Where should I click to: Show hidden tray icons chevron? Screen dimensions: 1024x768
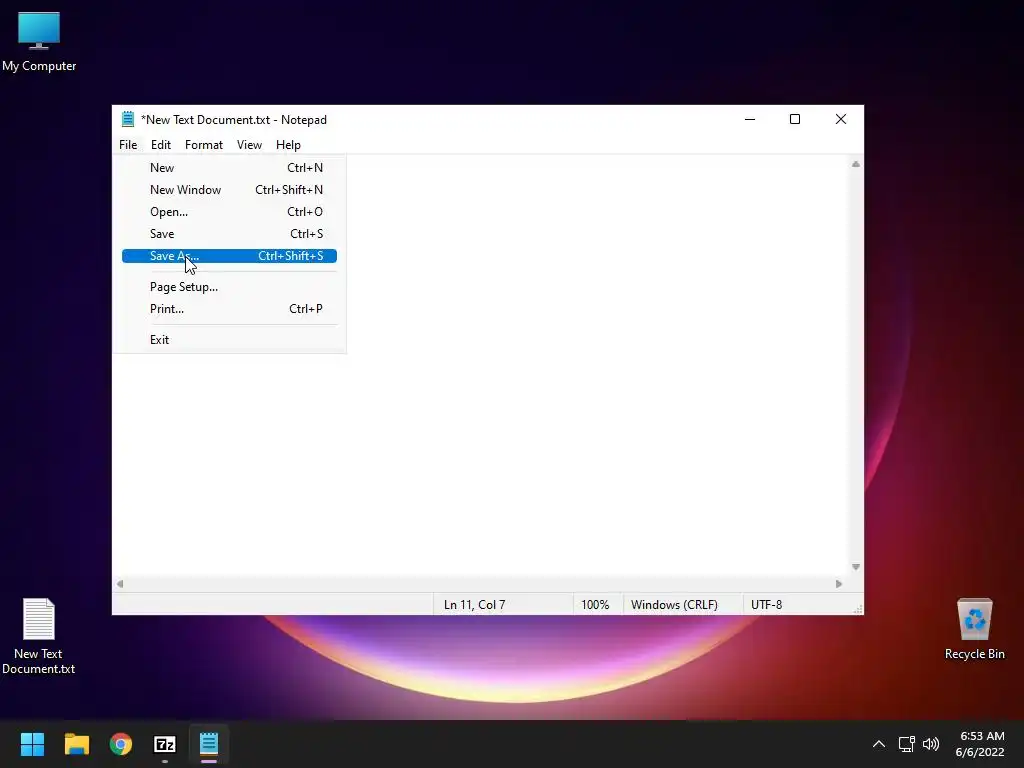click(x=879, y=744)
